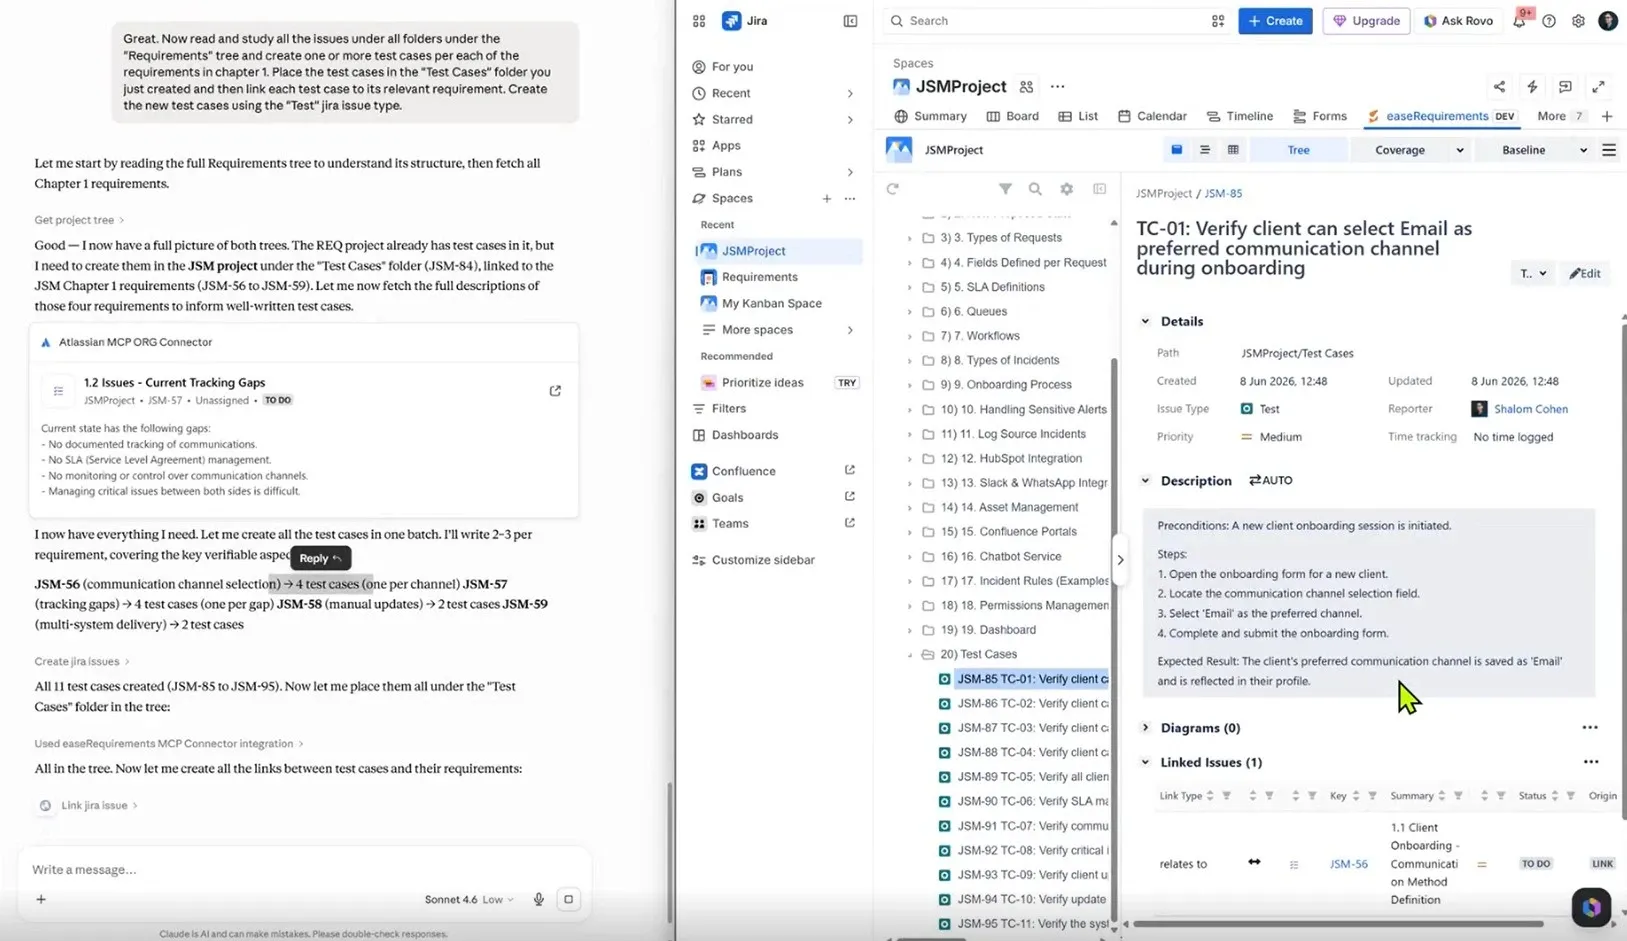Open the Jira app switcher grid icon
Screen dimensions: 1627x941
coord(699,20)
